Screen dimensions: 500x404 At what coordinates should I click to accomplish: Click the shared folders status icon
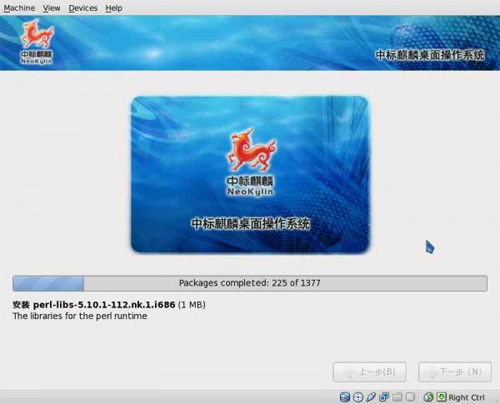397,397
